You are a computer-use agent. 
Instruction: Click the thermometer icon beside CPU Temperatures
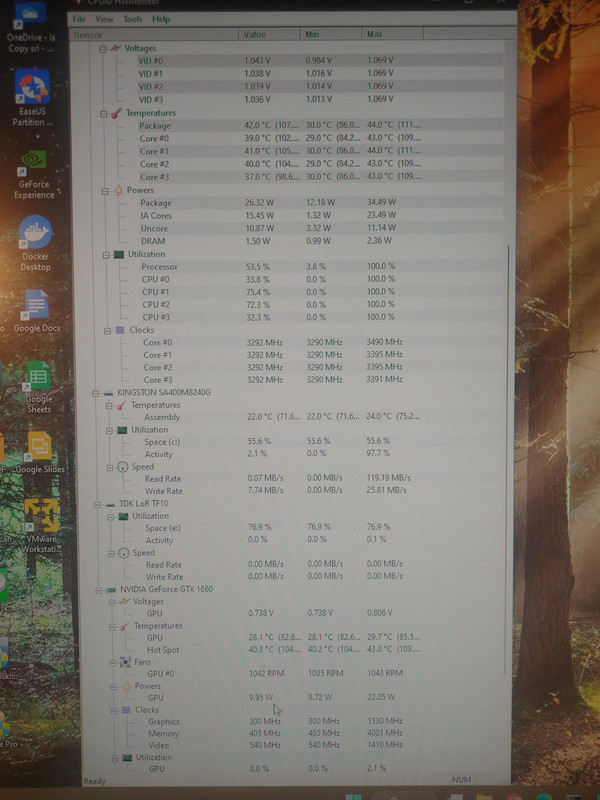pos(117,113)
